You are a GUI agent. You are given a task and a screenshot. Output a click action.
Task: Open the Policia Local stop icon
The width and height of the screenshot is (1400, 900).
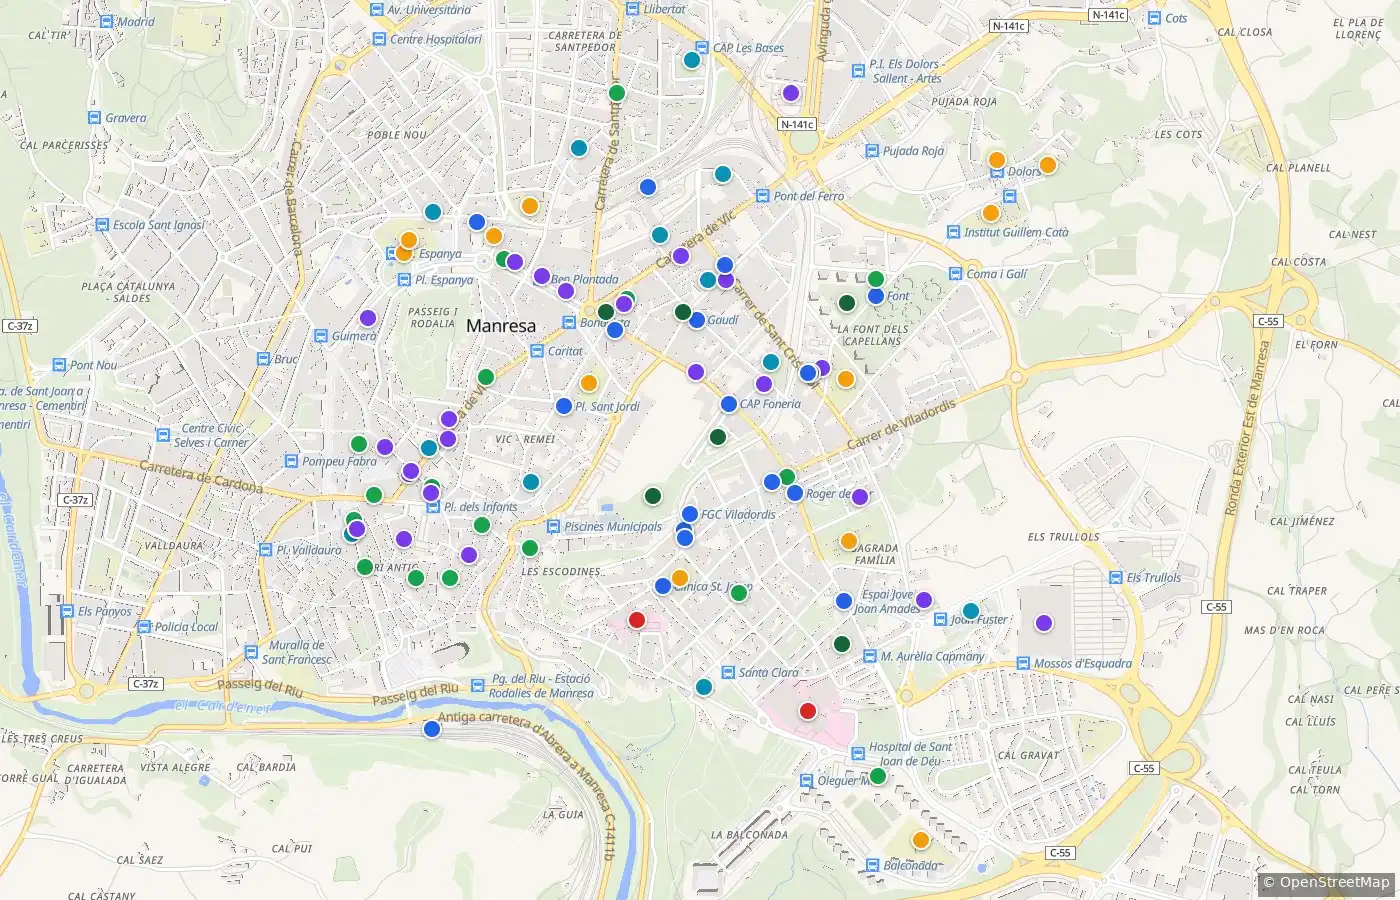pyautogui.click(x=143, y=627)
